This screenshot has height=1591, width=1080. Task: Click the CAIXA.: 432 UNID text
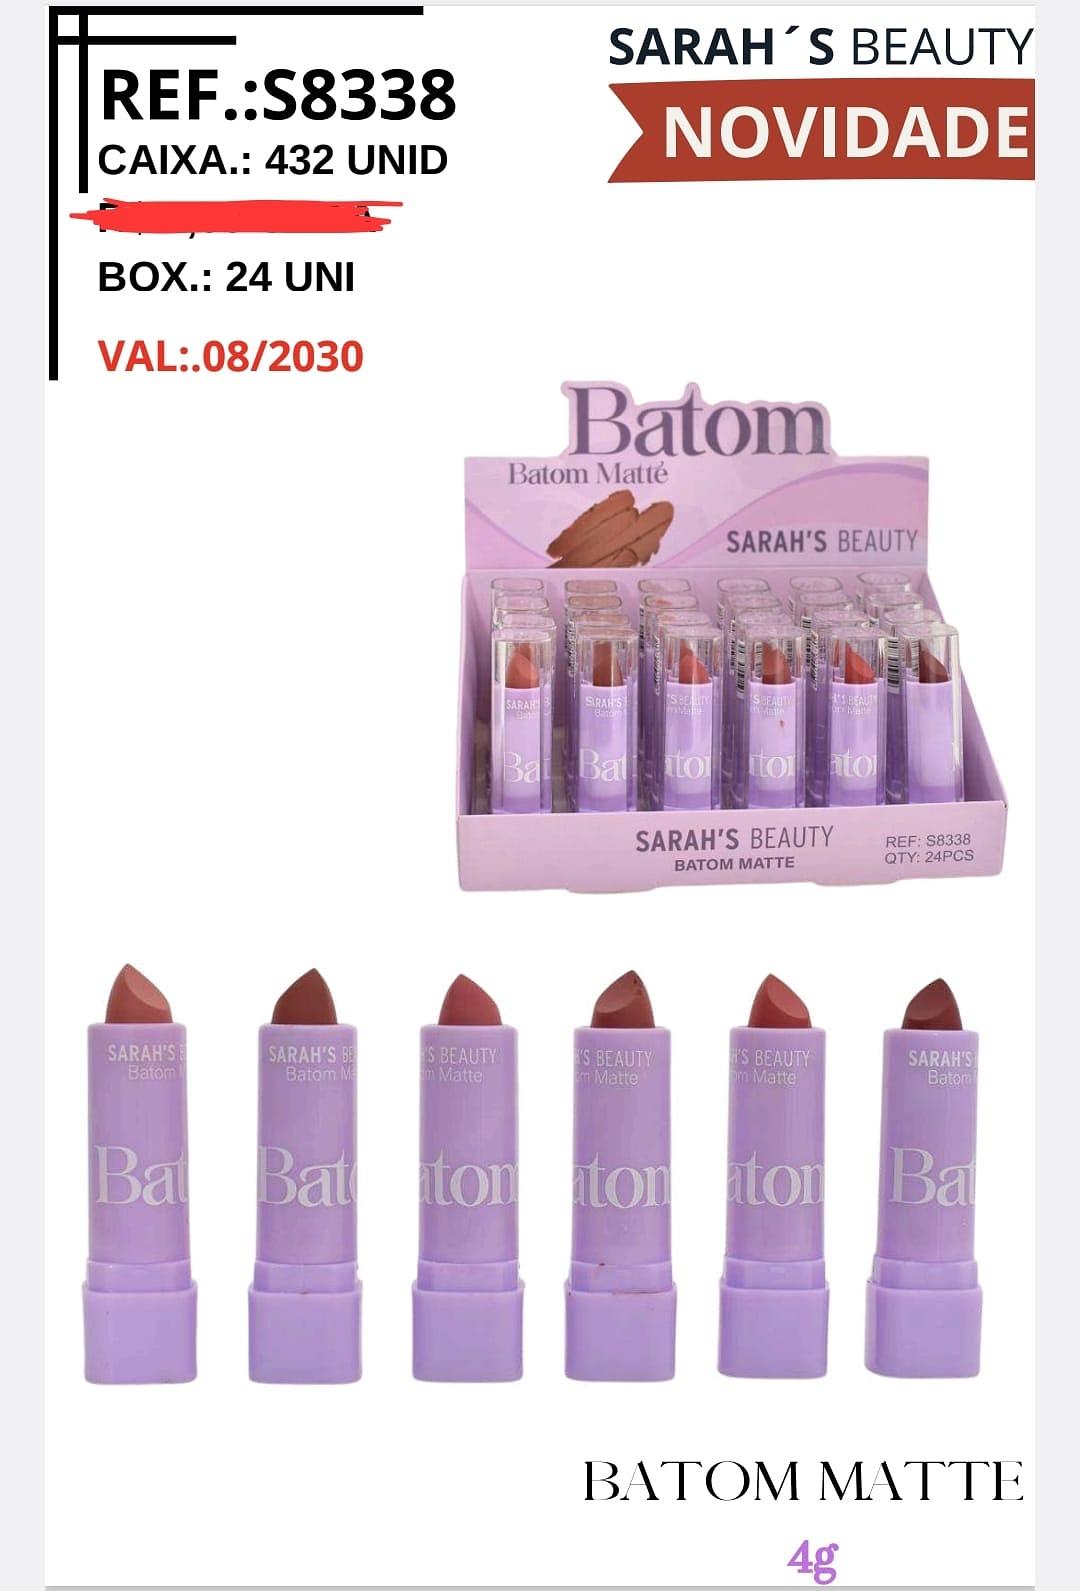coord(272,160)
